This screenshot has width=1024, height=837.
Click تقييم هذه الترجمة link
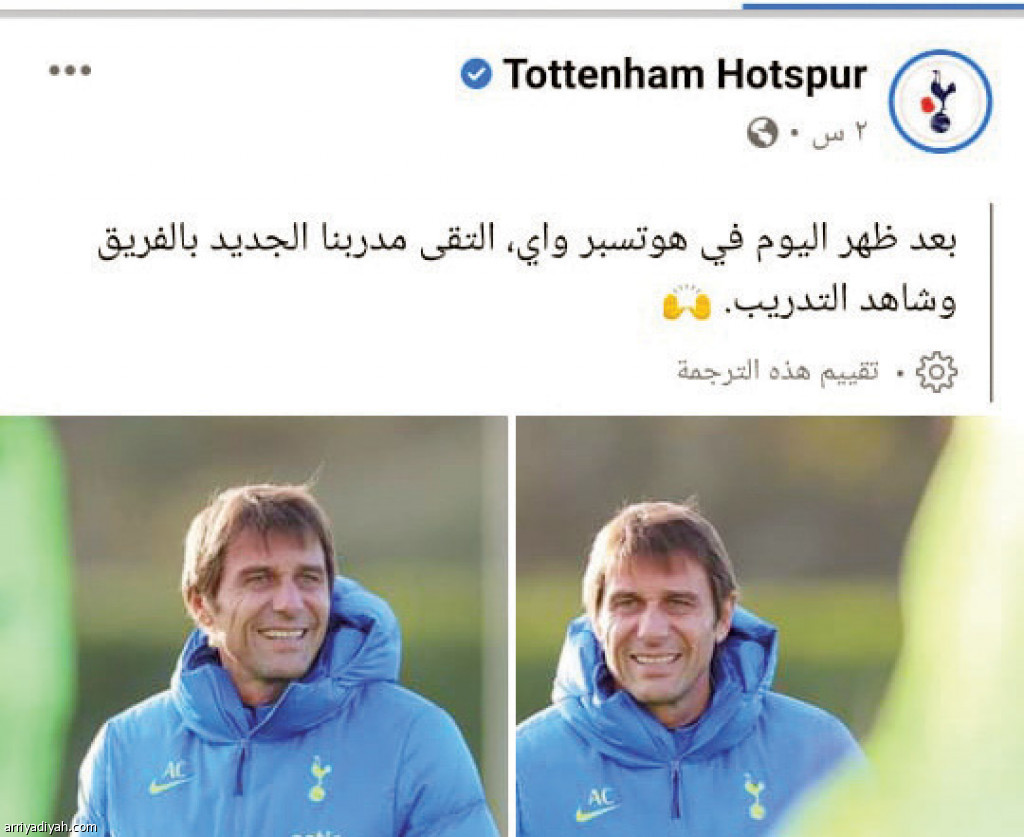[x=778, y=371]
